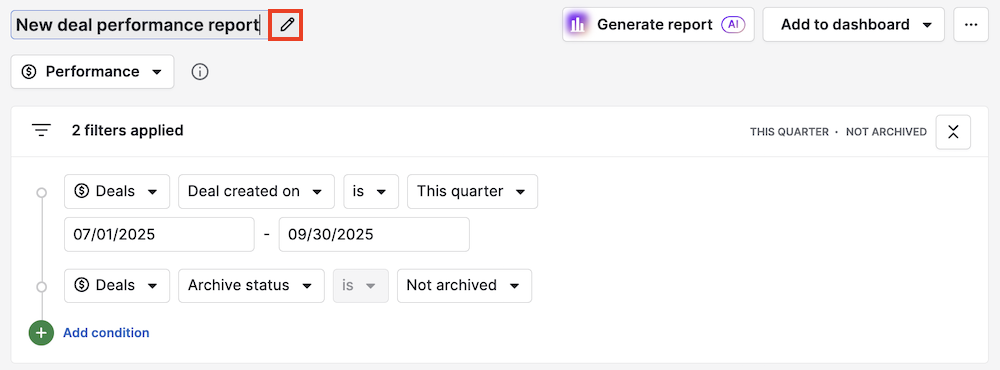Open the three-dots more options menu
This screenshot has height=370, width=1000.
(x=971, y=25)
